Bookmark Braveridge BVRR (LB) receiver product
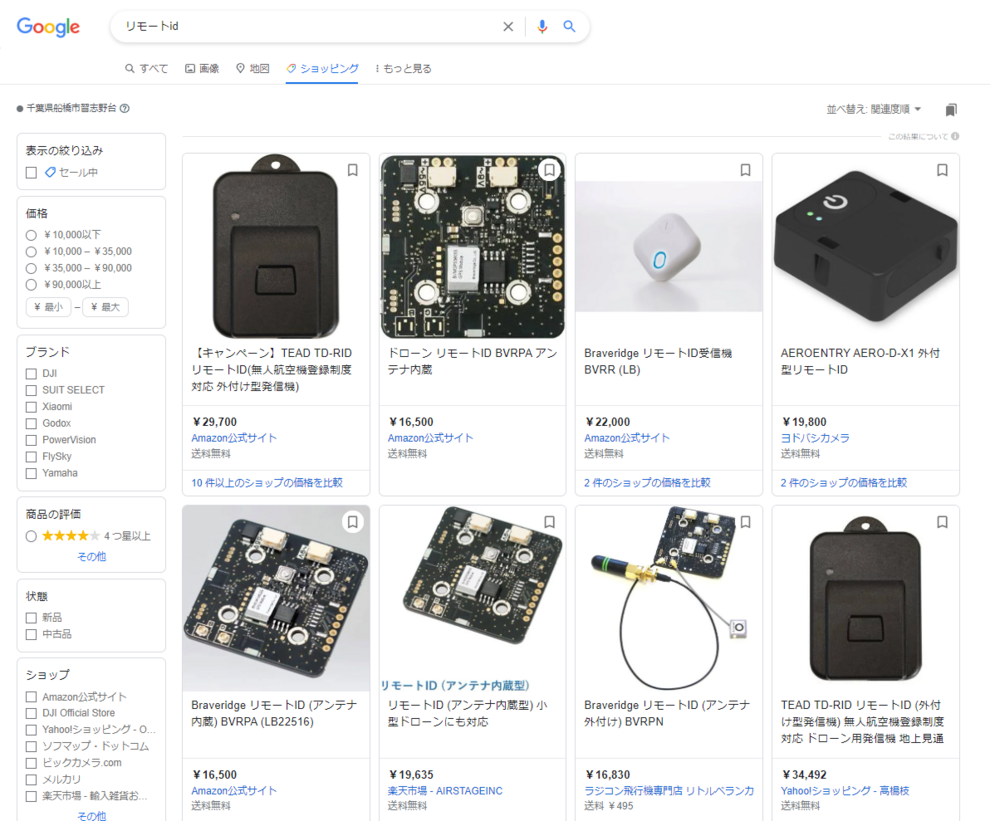990x821 pixels. tap(746, 170)
